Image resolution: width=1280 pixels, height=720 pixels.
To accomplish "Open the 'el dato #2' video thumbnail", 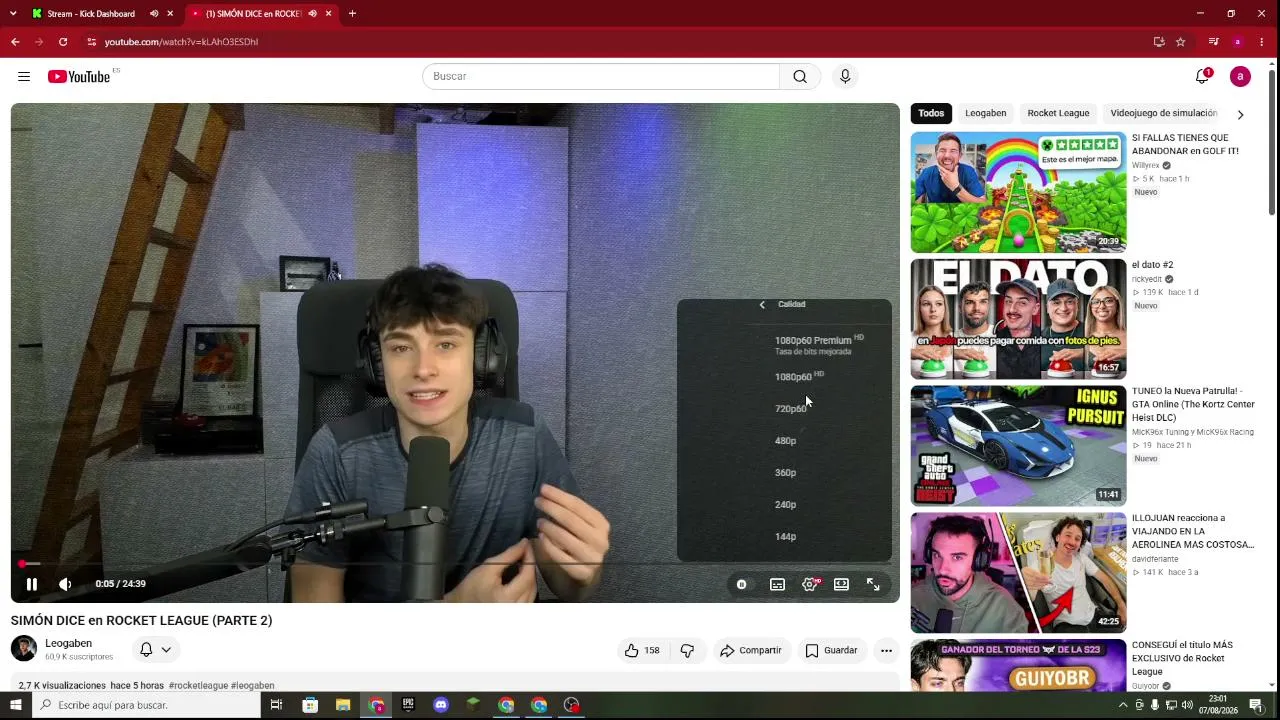I will pos(1018,319).
